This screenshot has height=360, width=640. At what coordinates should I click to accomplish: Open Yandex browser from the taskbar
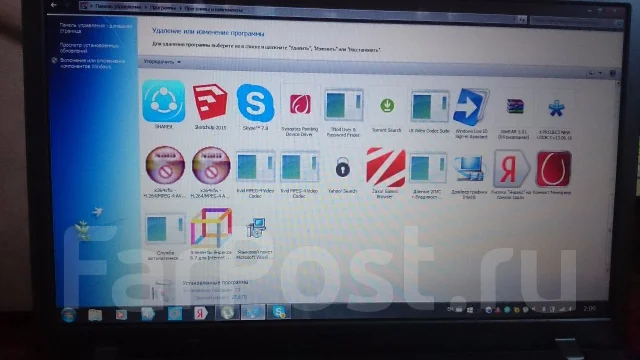200,313
